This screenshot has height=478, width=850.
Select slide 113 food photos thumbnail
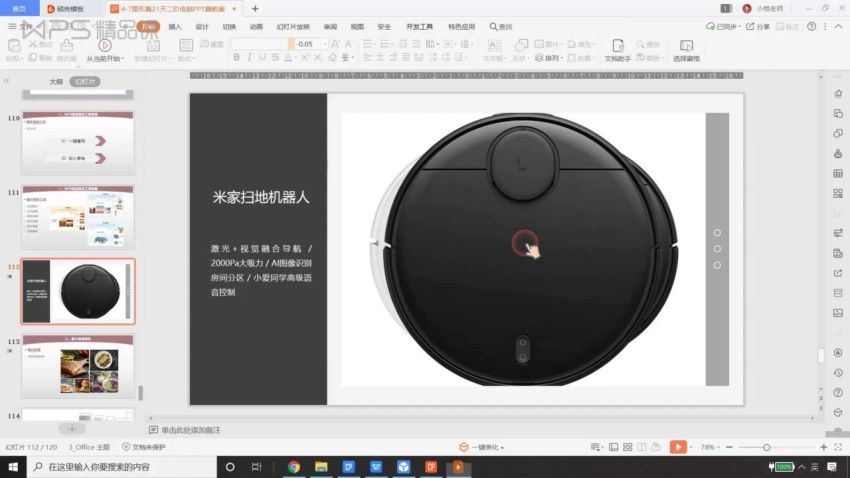pyautogui.click(x=78, y=366)
